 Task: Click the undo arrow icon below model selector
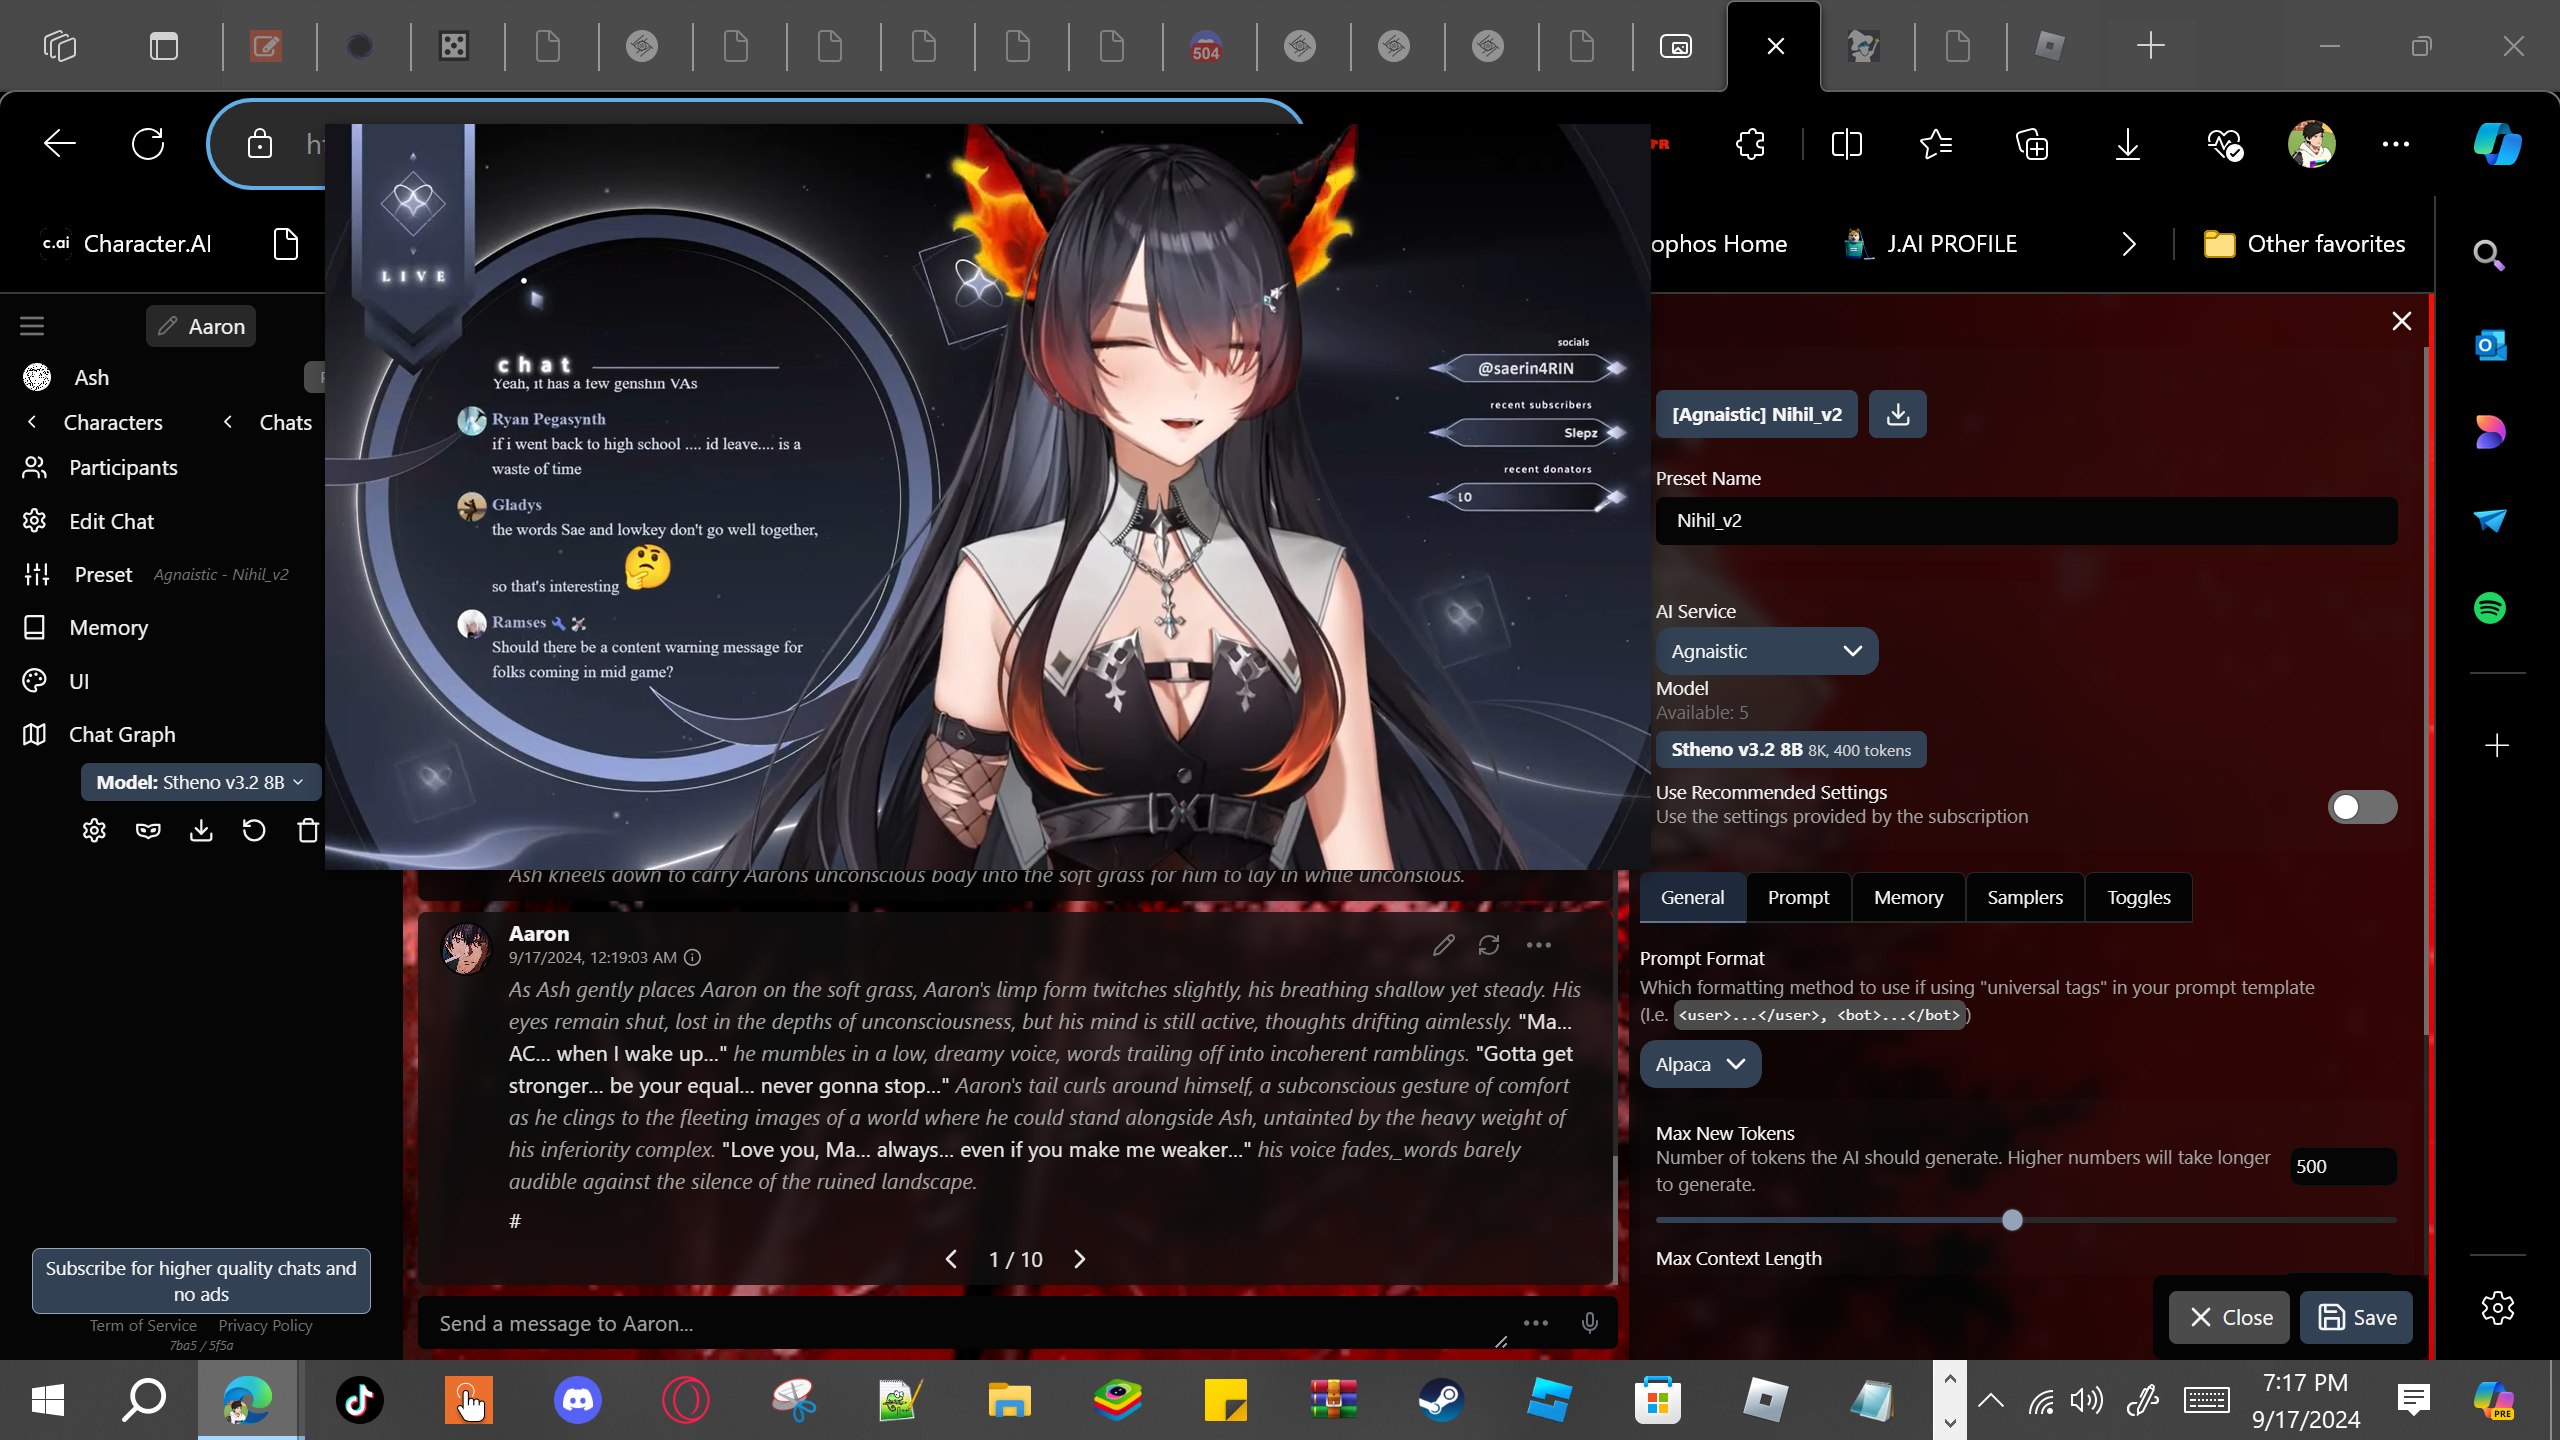point(254,830)
